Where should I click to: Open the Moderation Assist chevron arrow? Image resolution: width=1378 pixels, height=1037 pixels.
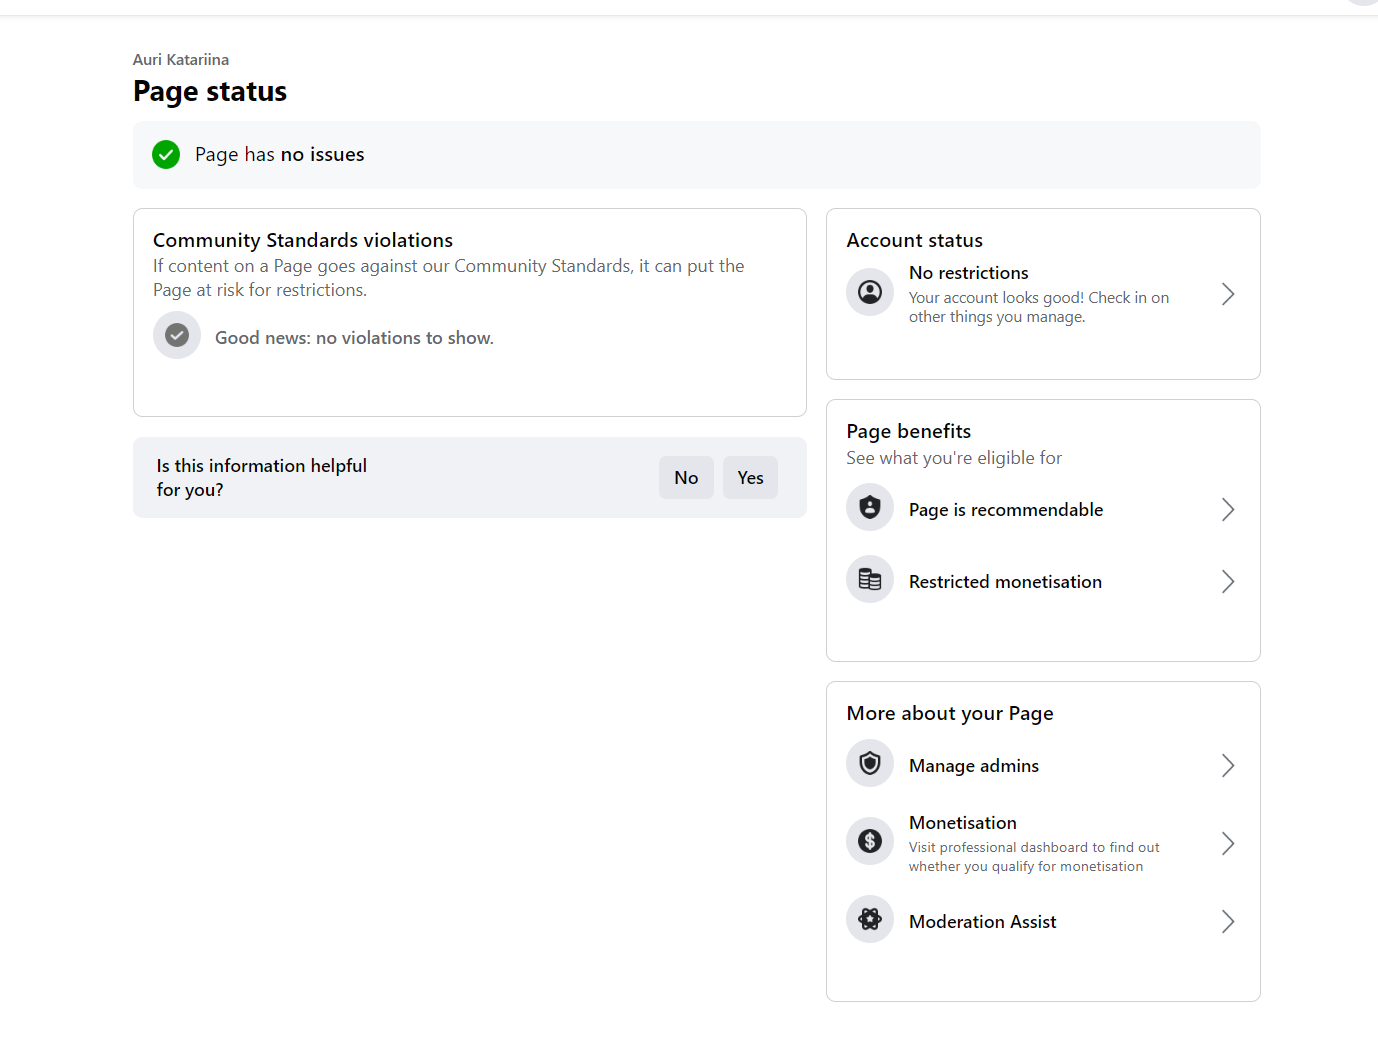[x=1228, y=922]
